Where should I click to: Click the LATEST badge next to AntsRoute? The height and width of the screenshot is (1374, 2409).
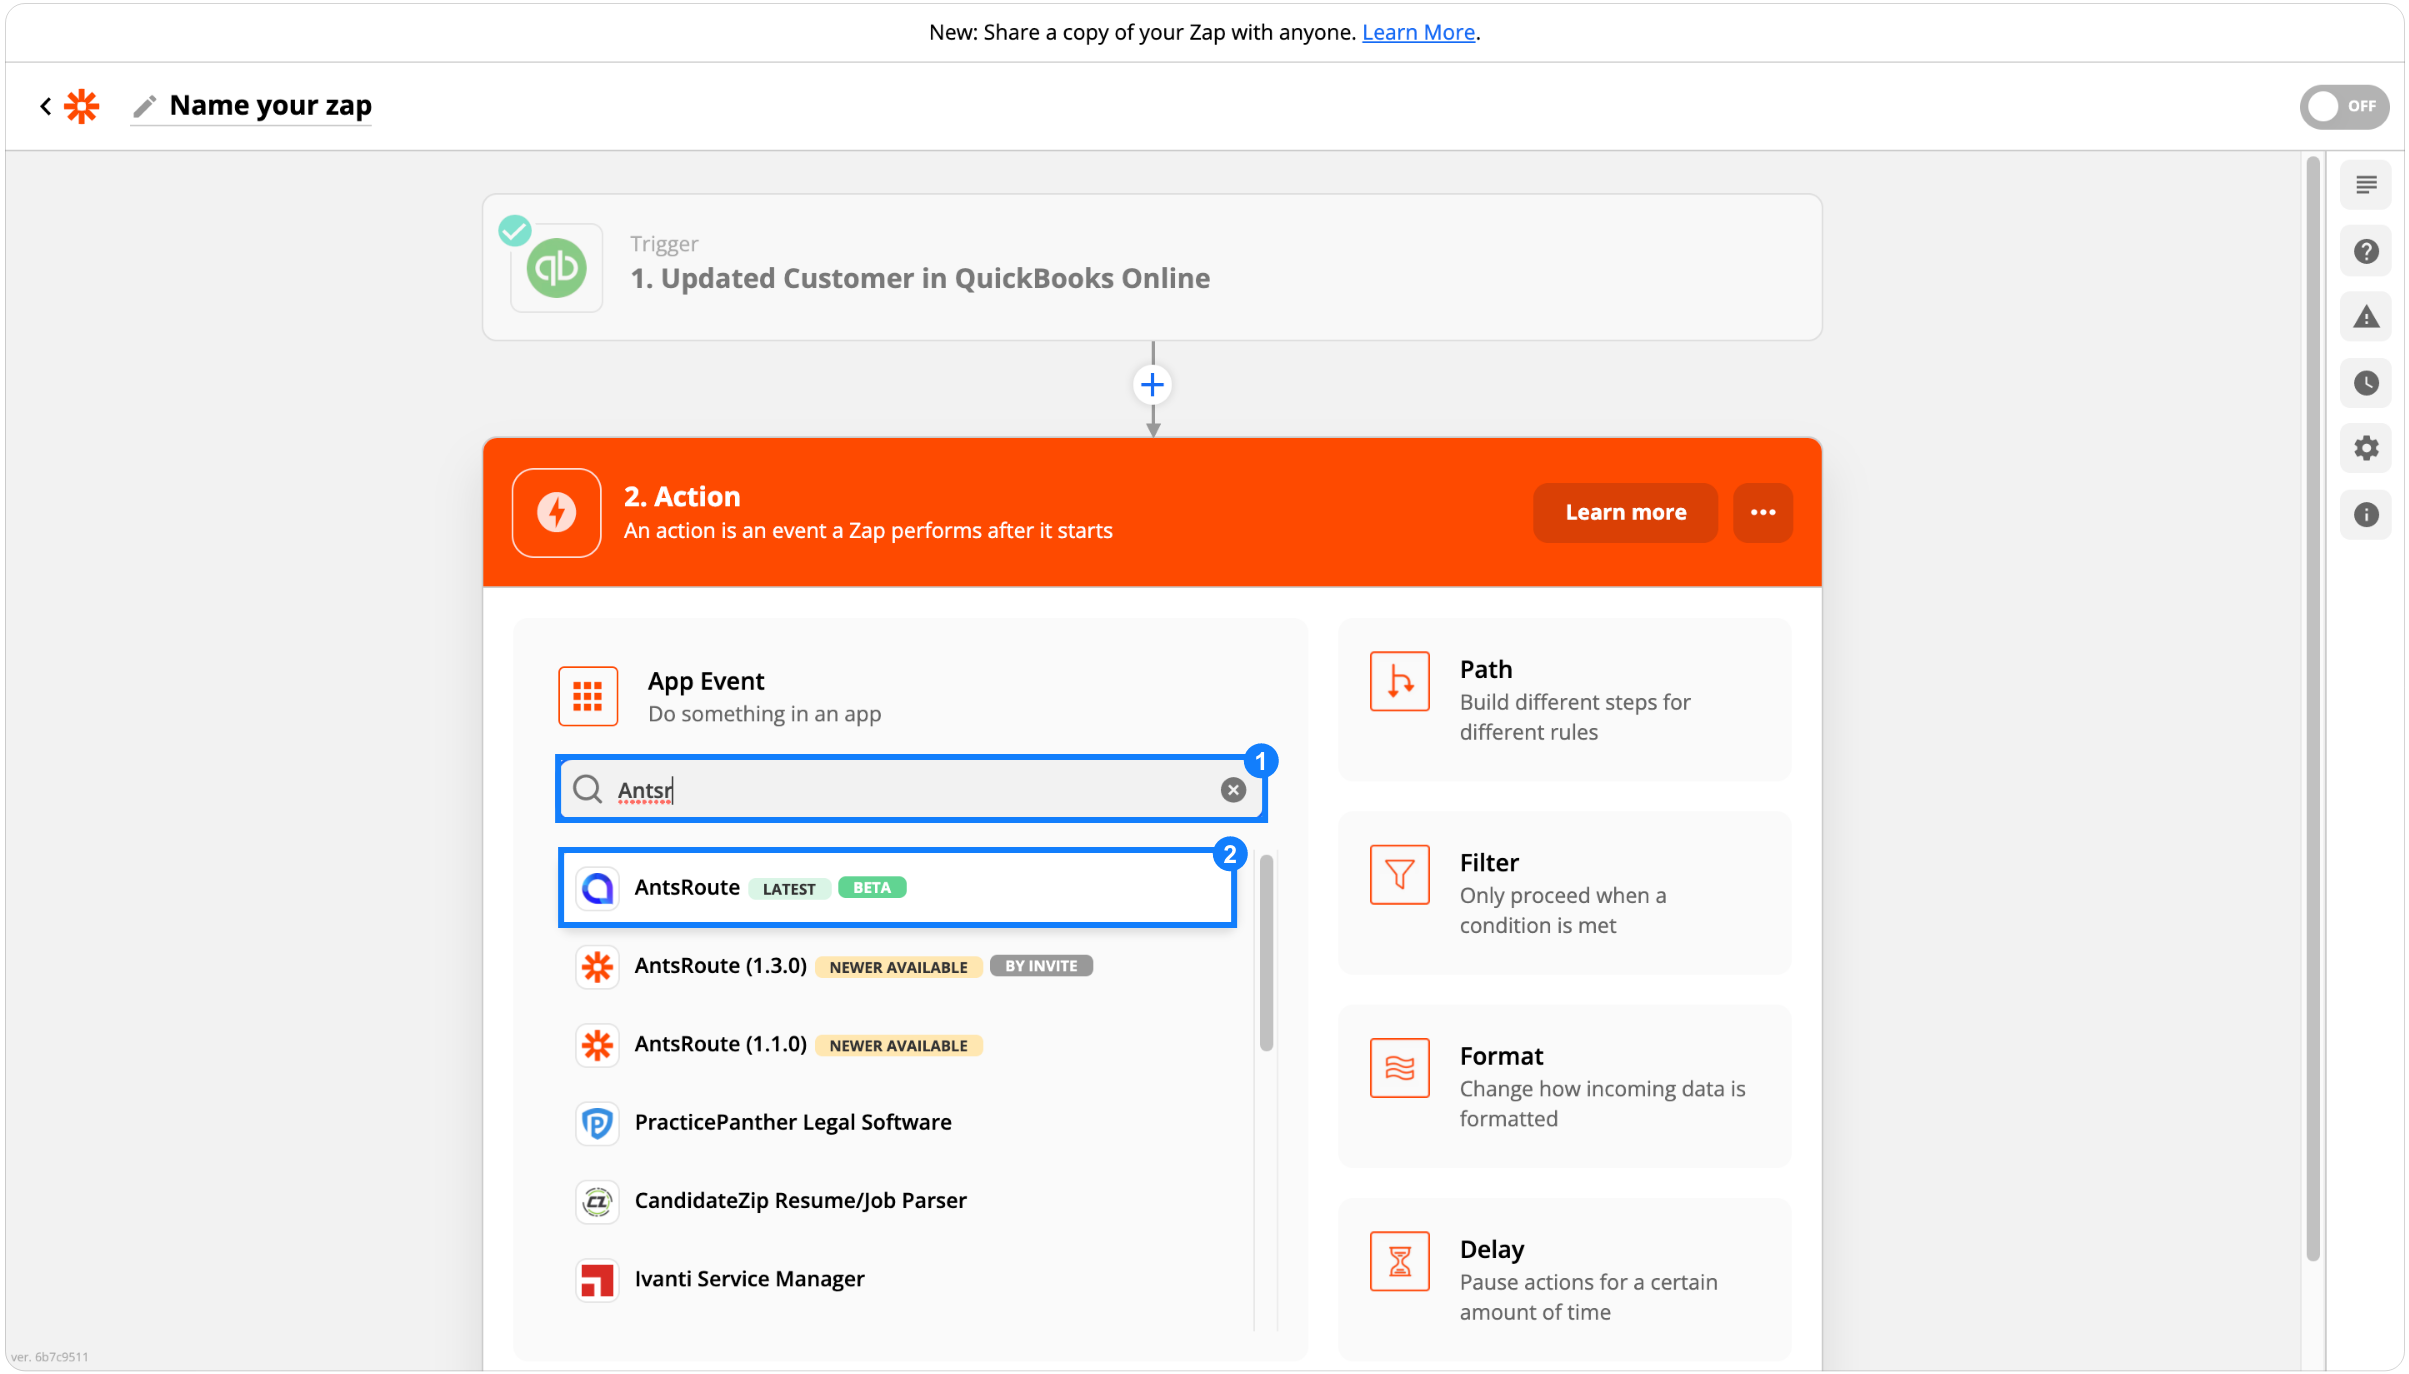click(789, 889)
